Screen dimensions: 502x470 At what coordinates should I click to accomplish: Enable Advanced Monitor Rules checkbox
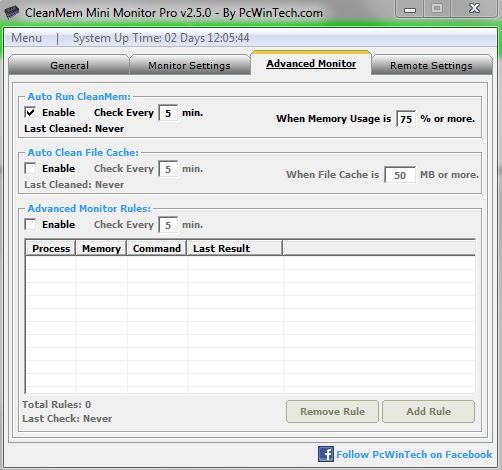30,224
